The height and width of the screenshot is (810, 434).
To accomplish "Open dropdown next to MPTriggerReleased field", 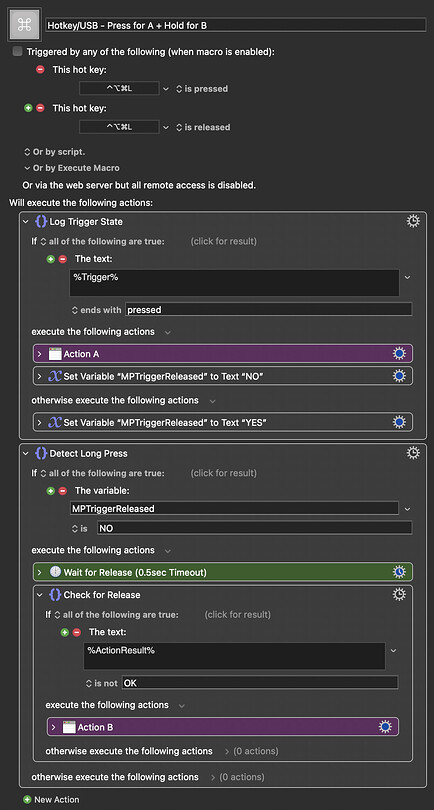I will point(407,509).
